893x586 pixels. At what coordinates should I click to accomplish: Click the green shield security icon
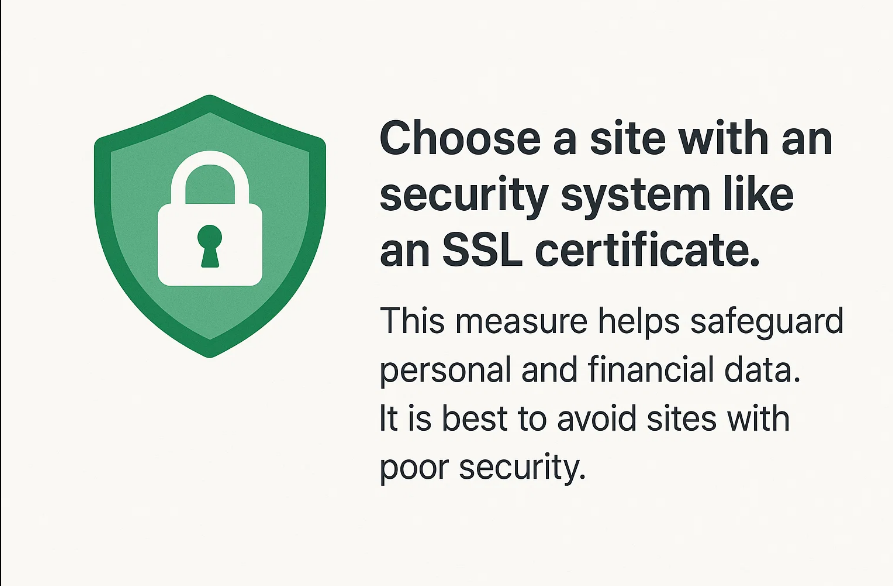click(x=210, y=226)
